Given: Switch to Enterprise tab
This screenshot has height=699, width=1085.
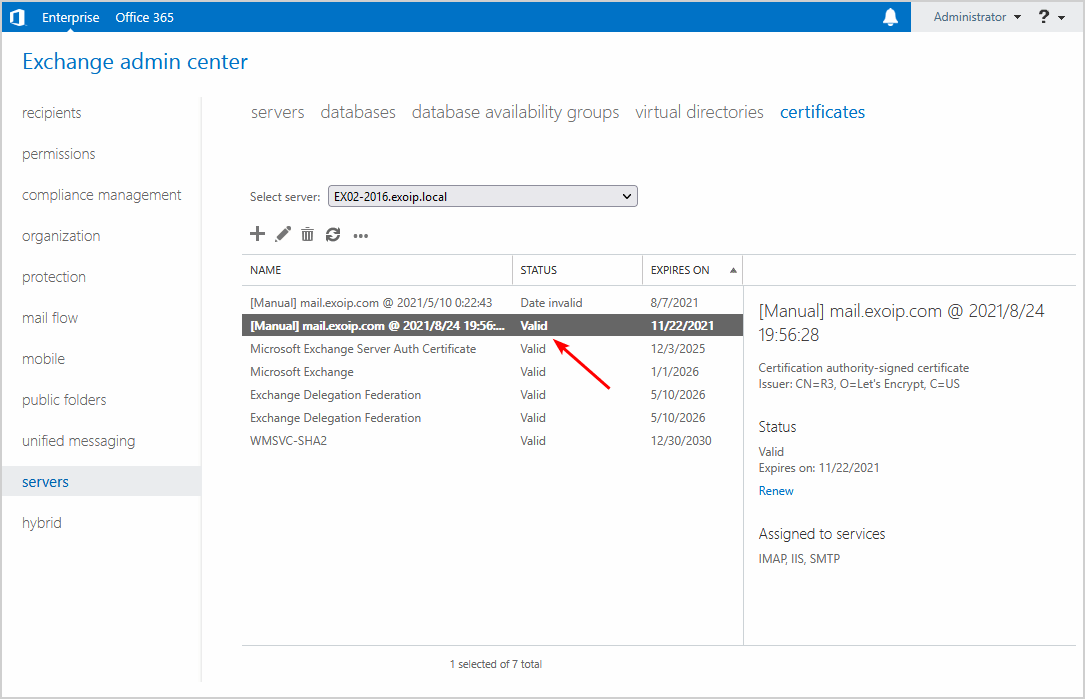Looking at the screenshot, I should [71, 17].
